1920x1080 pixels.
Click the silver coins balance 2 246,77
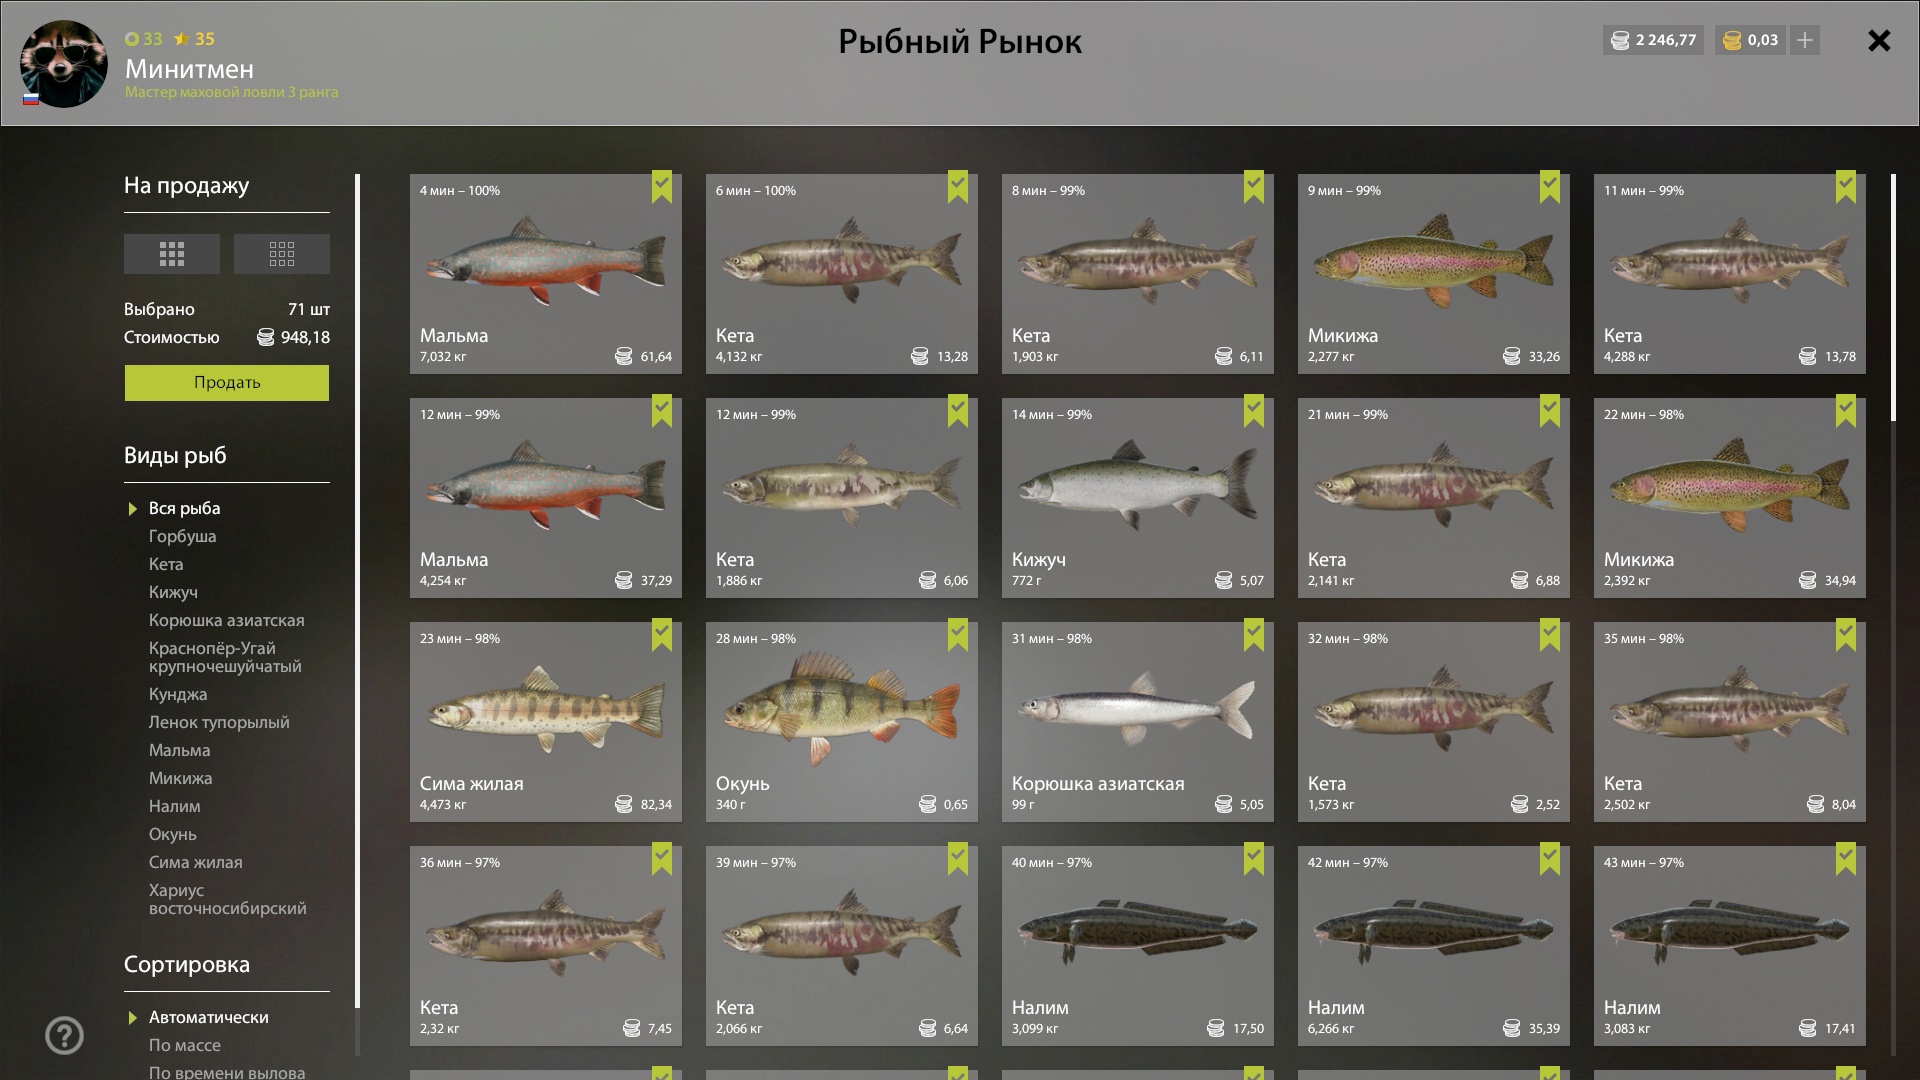(x=1653, y=40)
